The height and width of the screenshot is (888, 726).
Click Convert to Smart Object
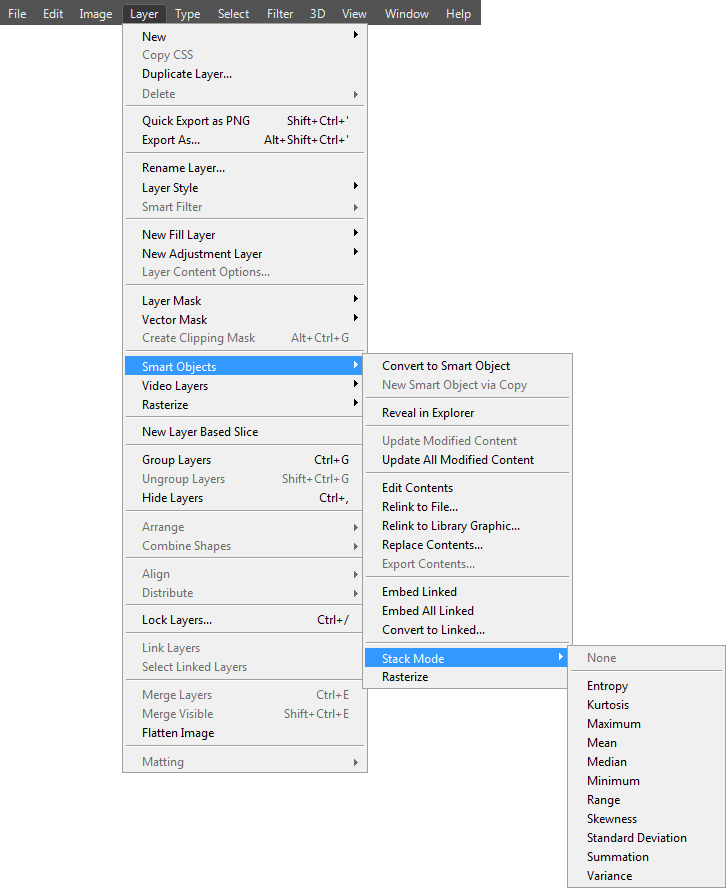[x=446, y=366]
